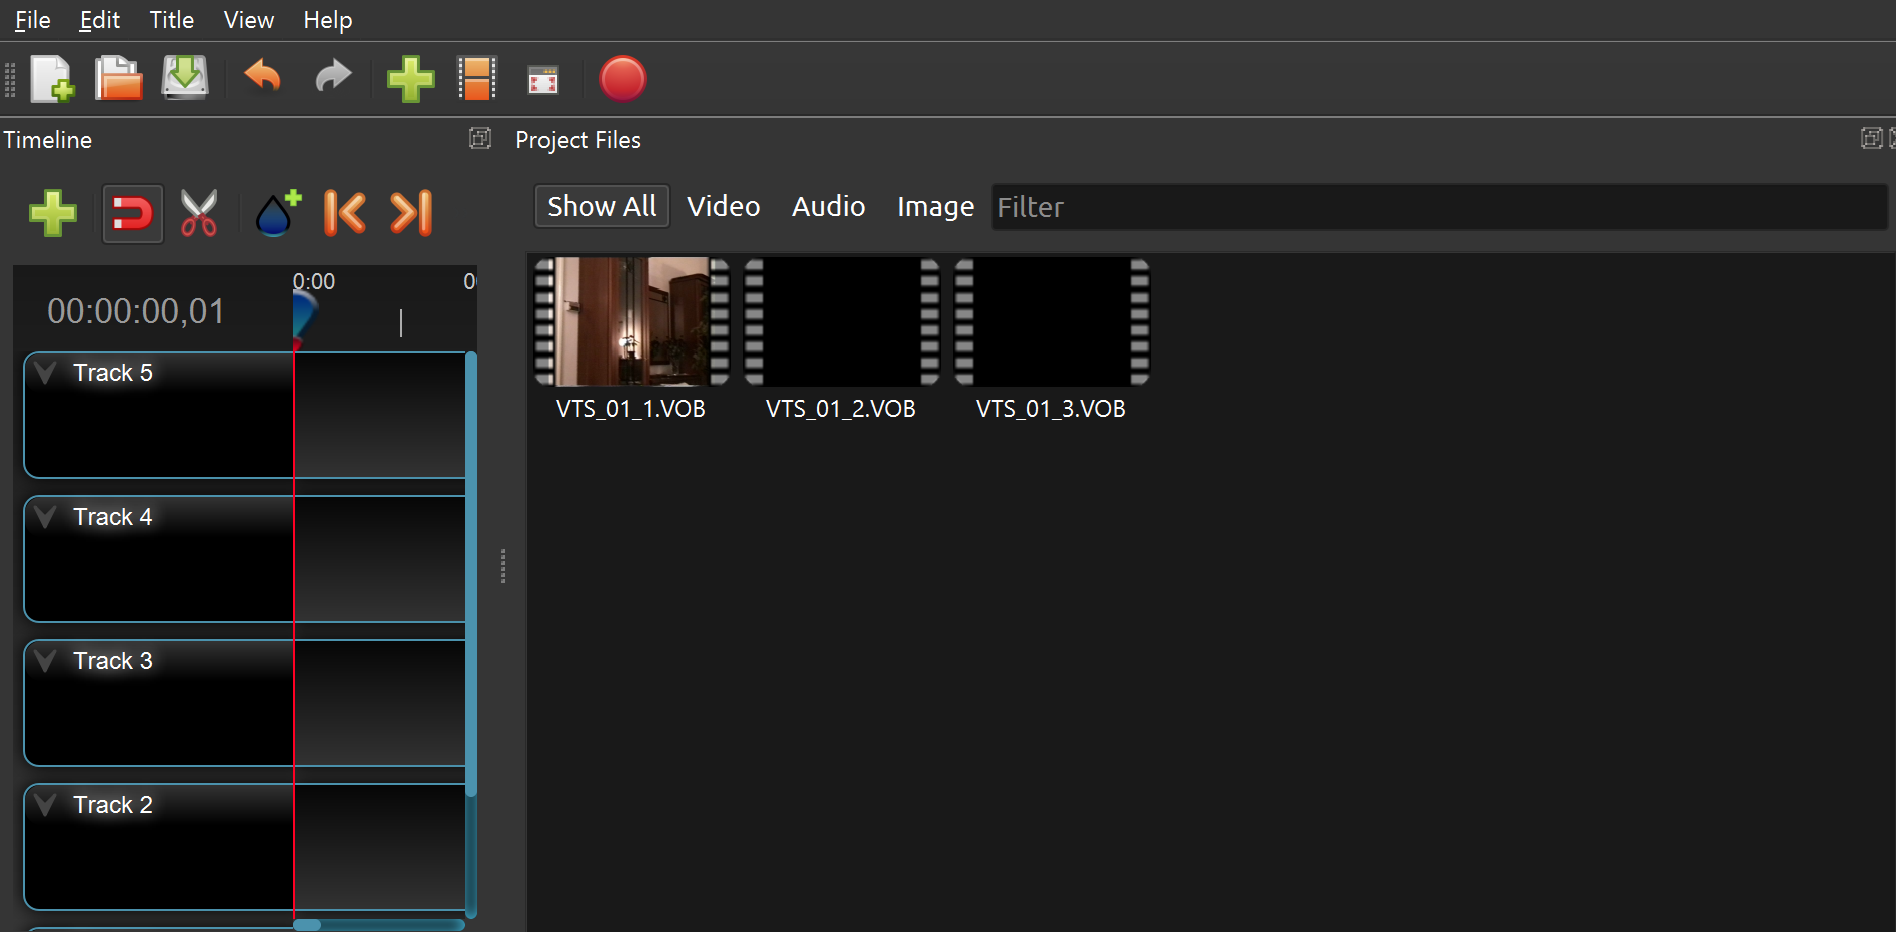Toggle snapping with the magnet icon

[x=132, y=213]
